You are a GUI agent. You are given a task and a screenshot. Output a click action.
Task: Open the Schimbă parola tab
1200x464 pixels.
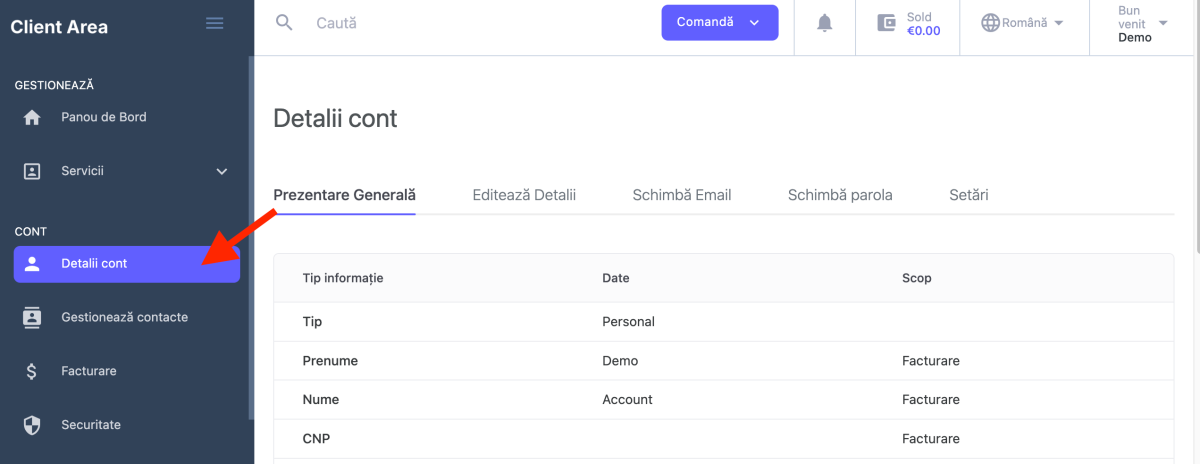[x=839, y=195]
